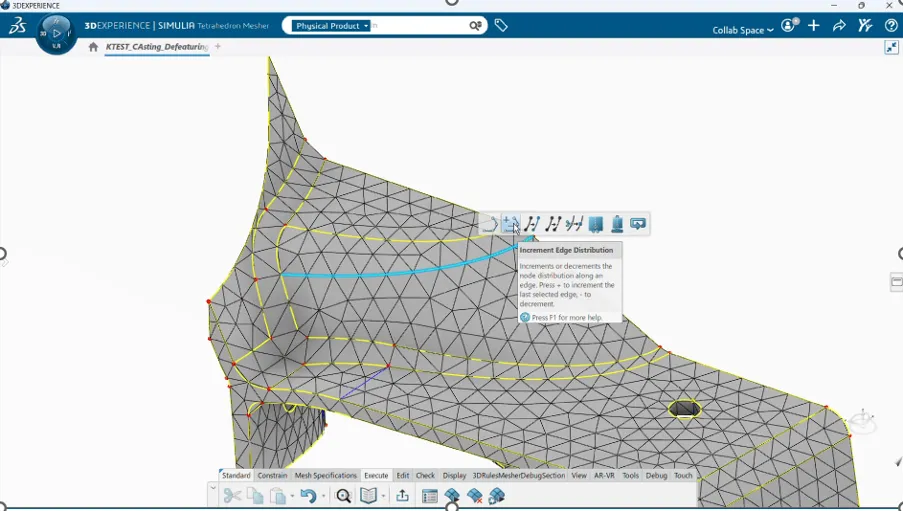Image resolution: width=904 pixels, height=512 pixels.
Task: Open the 3DEXPERIENCE compass
Action: [56, 33]
